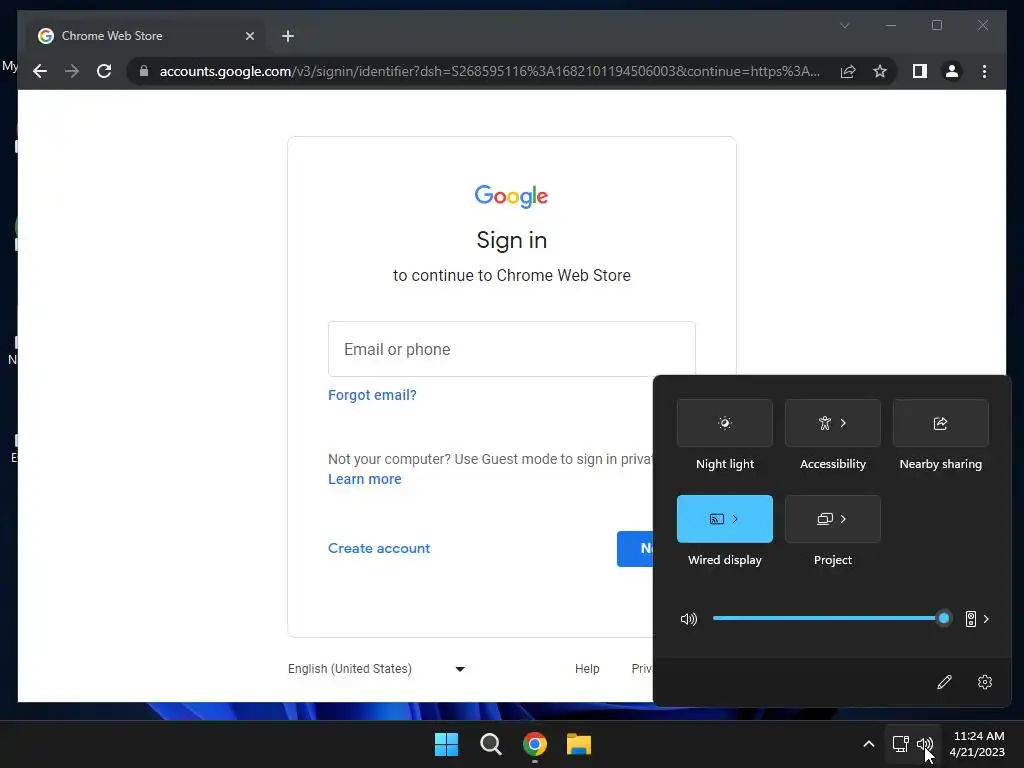Open Chrome three-dot menu
The height and width of the screenshot is (768, 1024).
[984, 71]
